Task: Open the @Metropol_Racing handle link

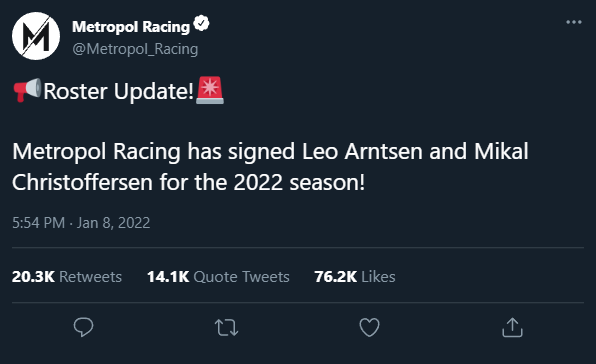Action: 135,49
